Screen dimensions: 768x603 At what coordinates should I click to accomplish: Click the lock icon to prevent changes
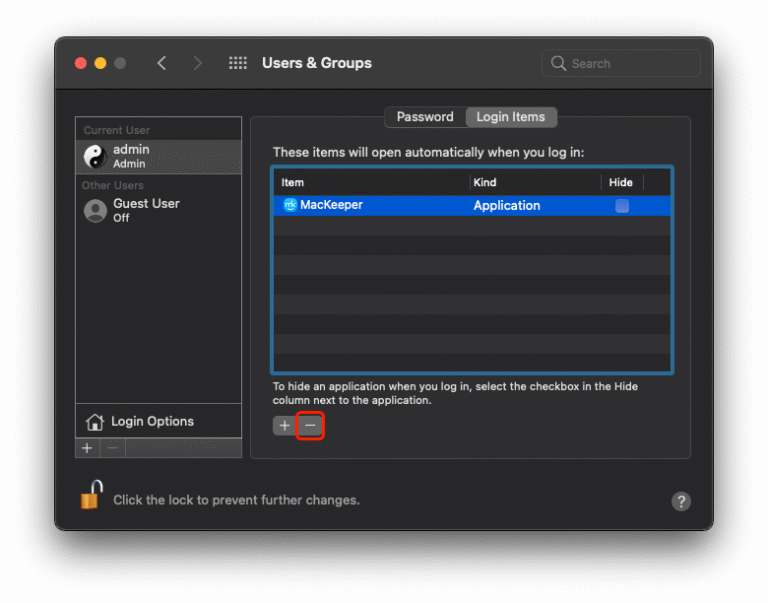click(92, 496)
